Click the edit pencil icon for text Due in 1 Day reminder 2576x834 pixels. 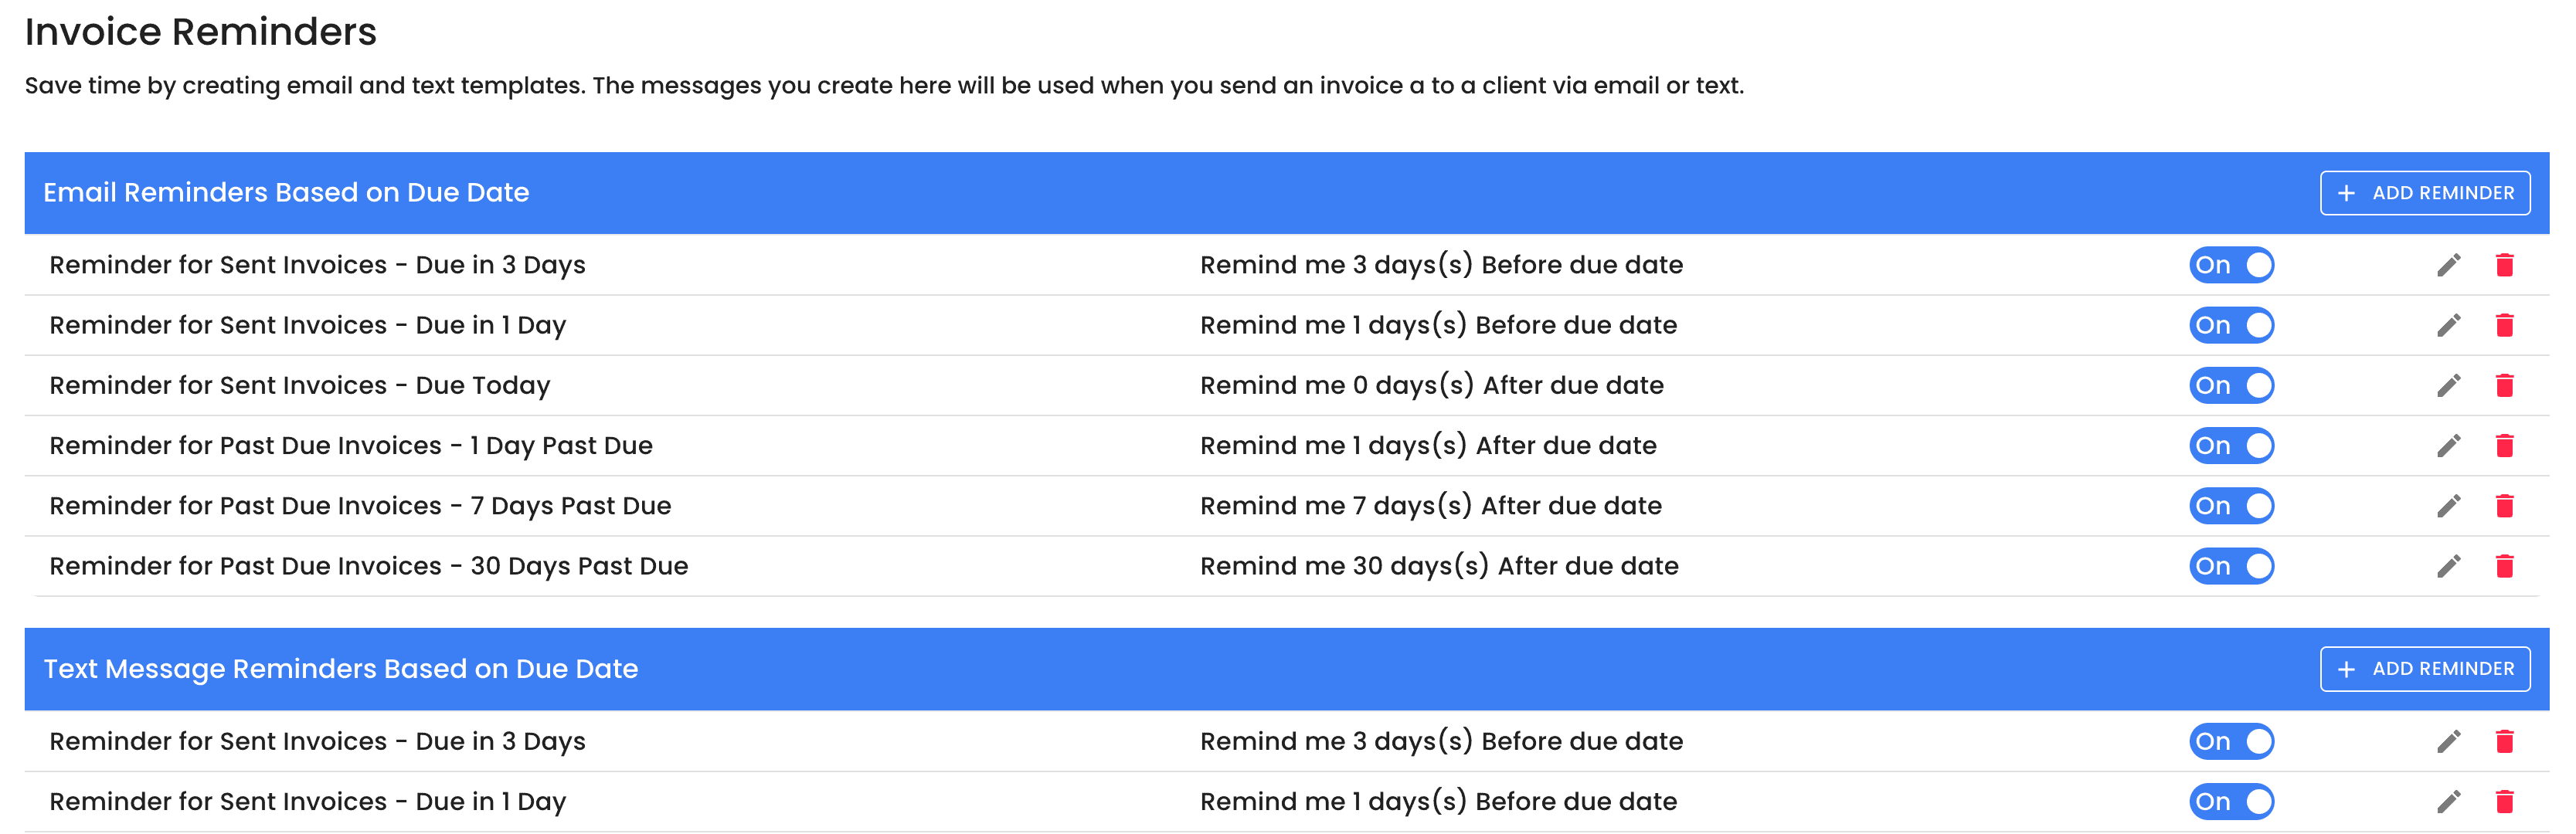click(x=2448, y=803)
